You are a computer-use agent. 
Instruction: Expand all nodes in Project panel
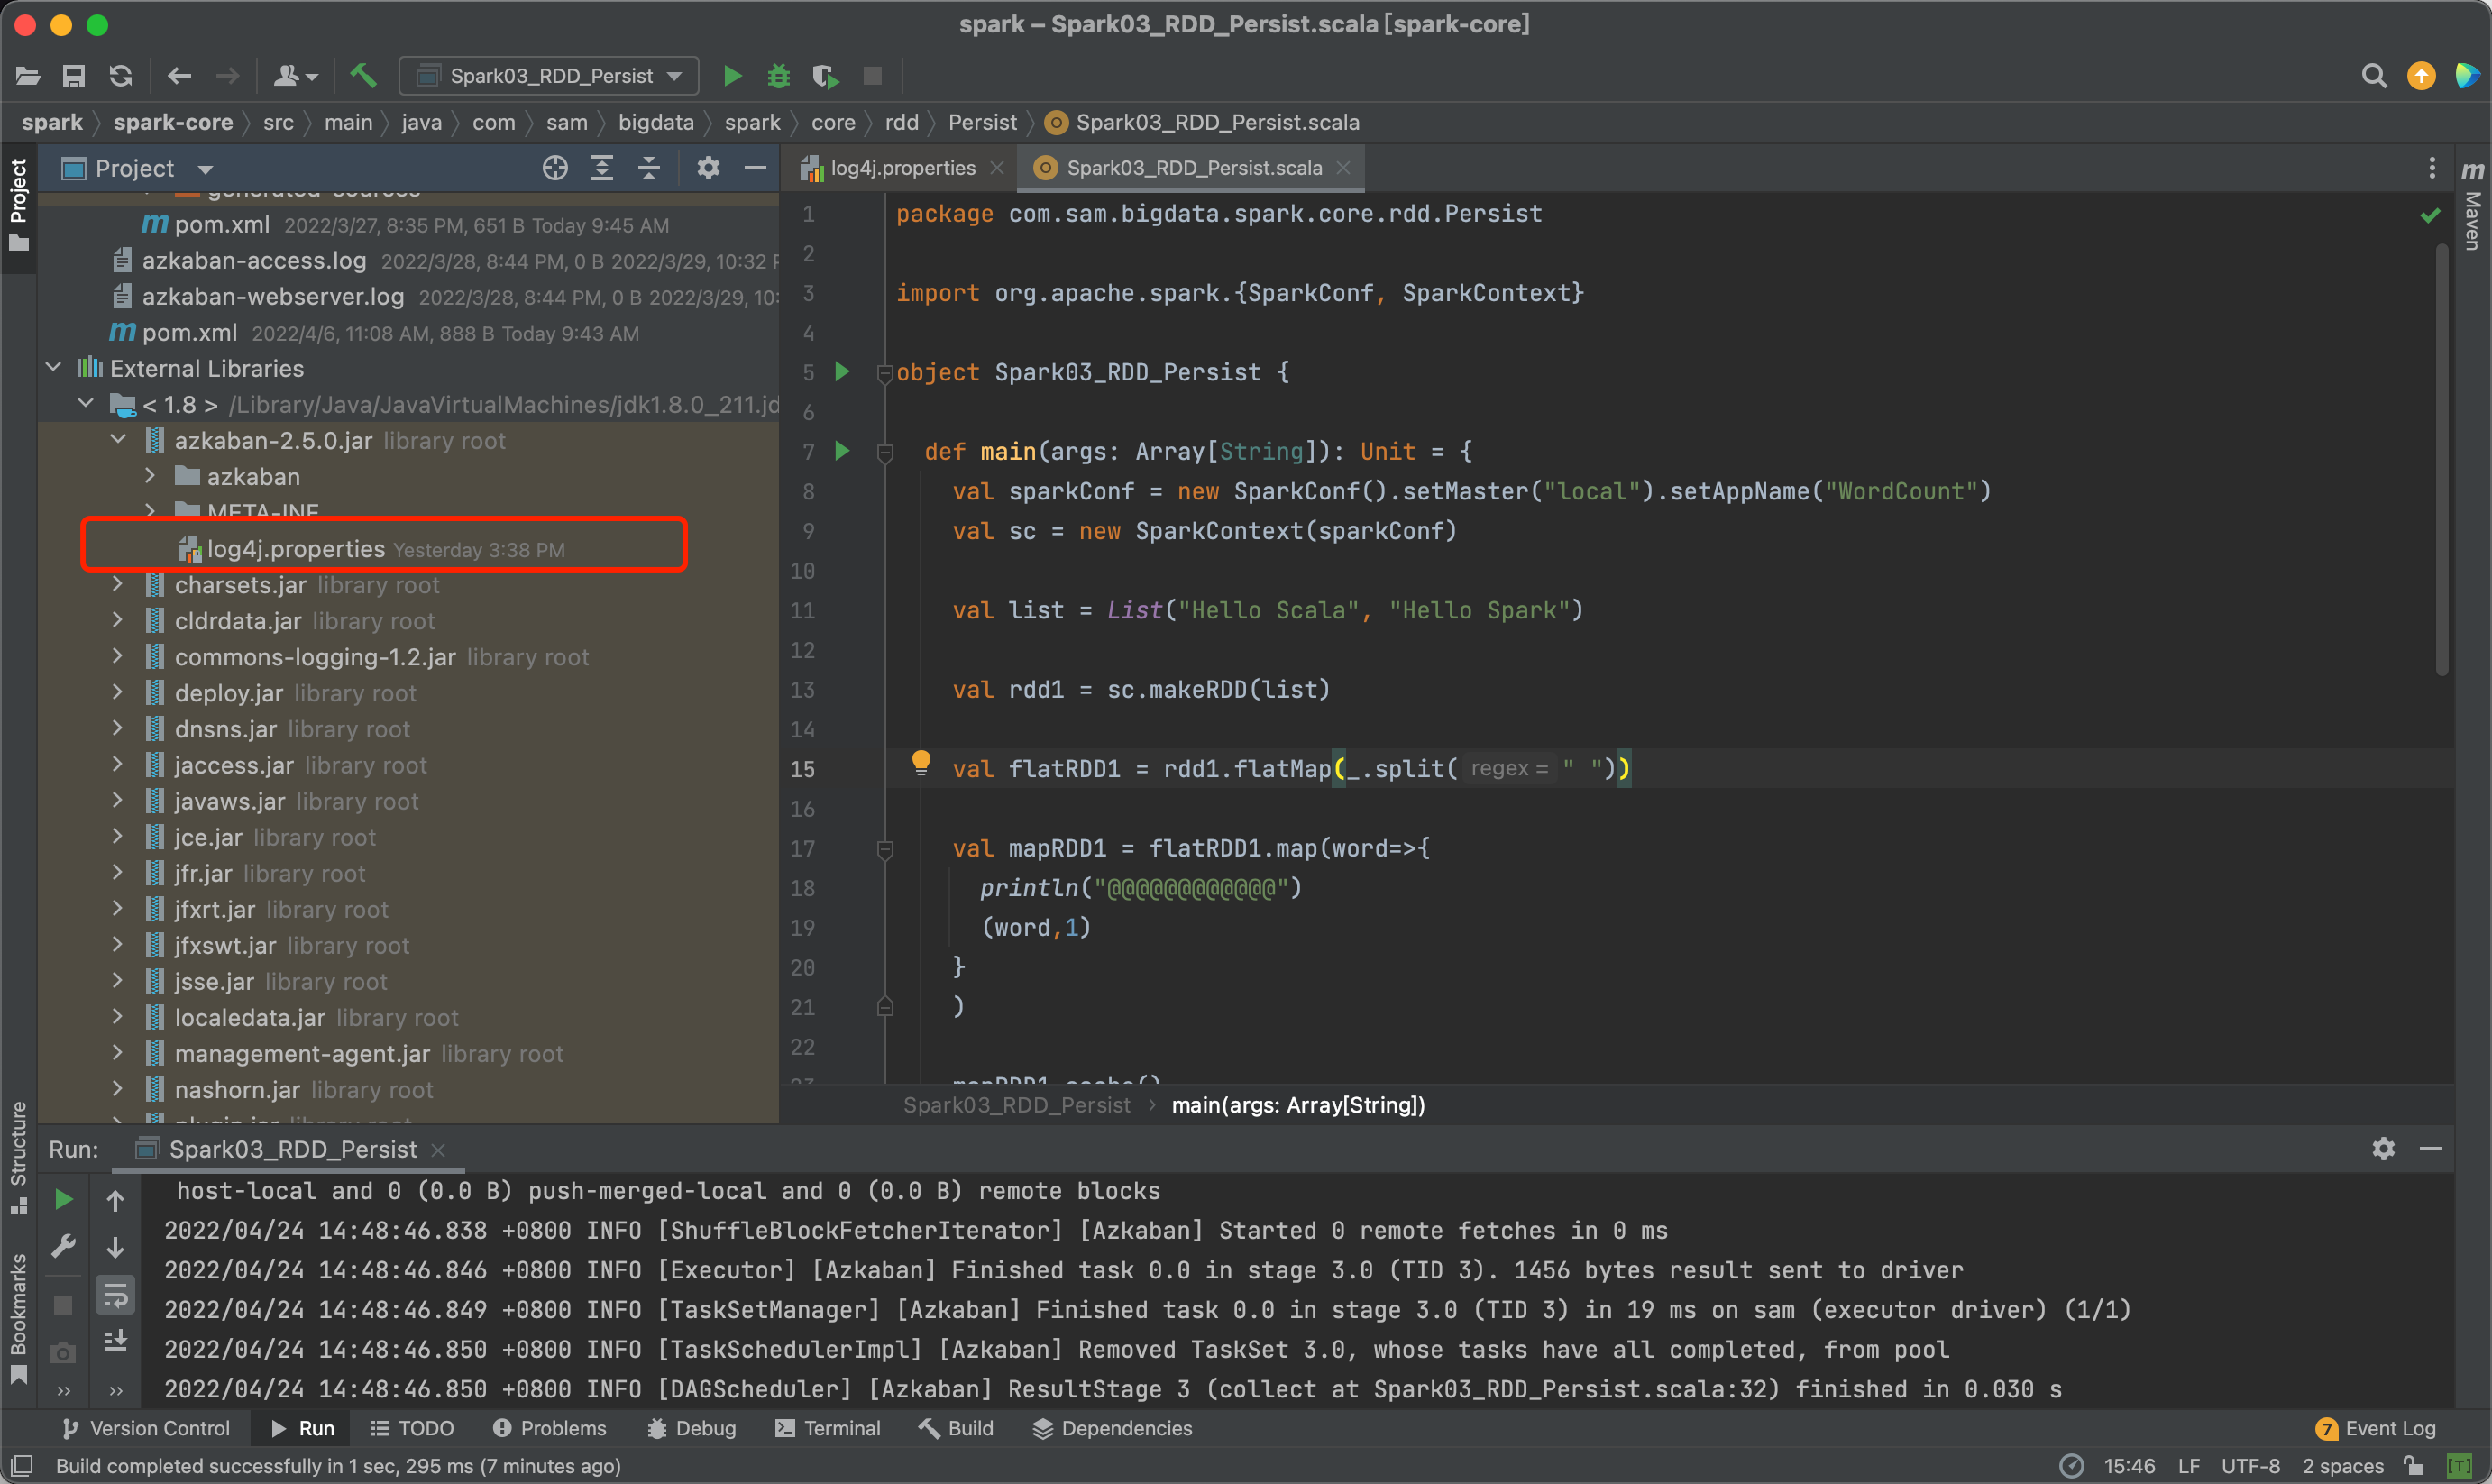click(602, 168)
